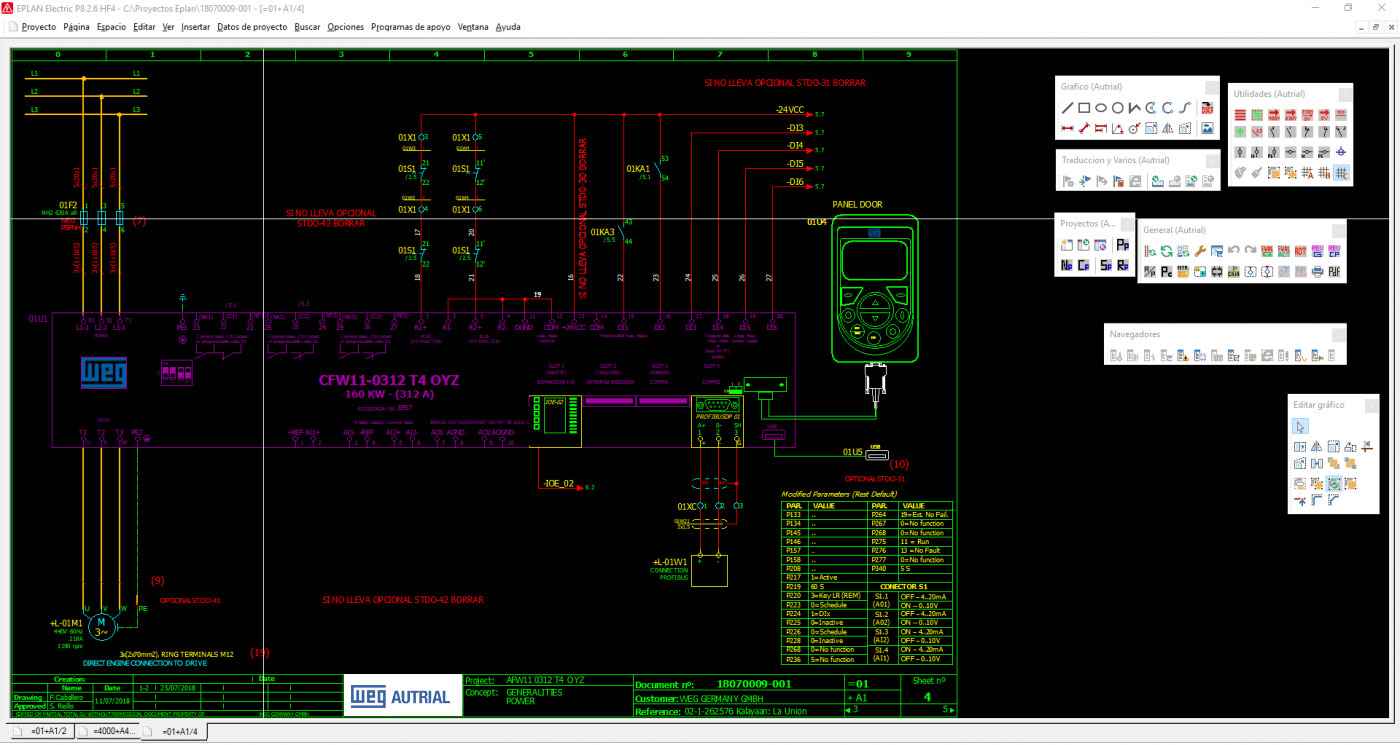
Task: Click the Mirror icon in Editar gráfico
Action: pos(1316,446)
